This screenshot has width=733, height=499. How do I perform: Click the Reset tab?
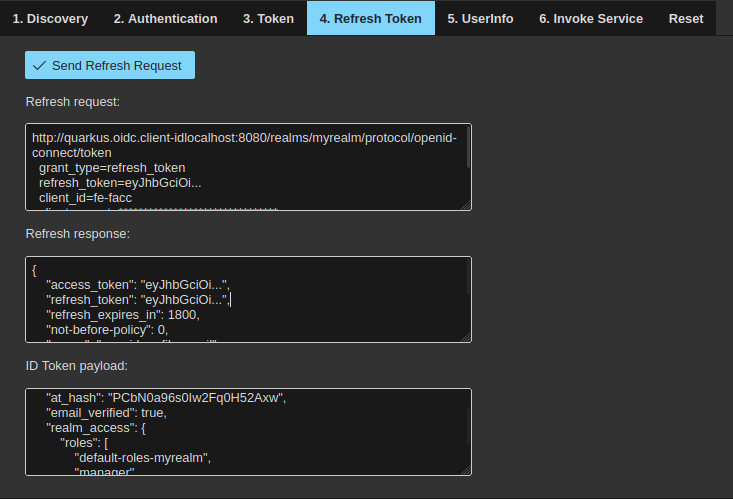tap(686, 18)
